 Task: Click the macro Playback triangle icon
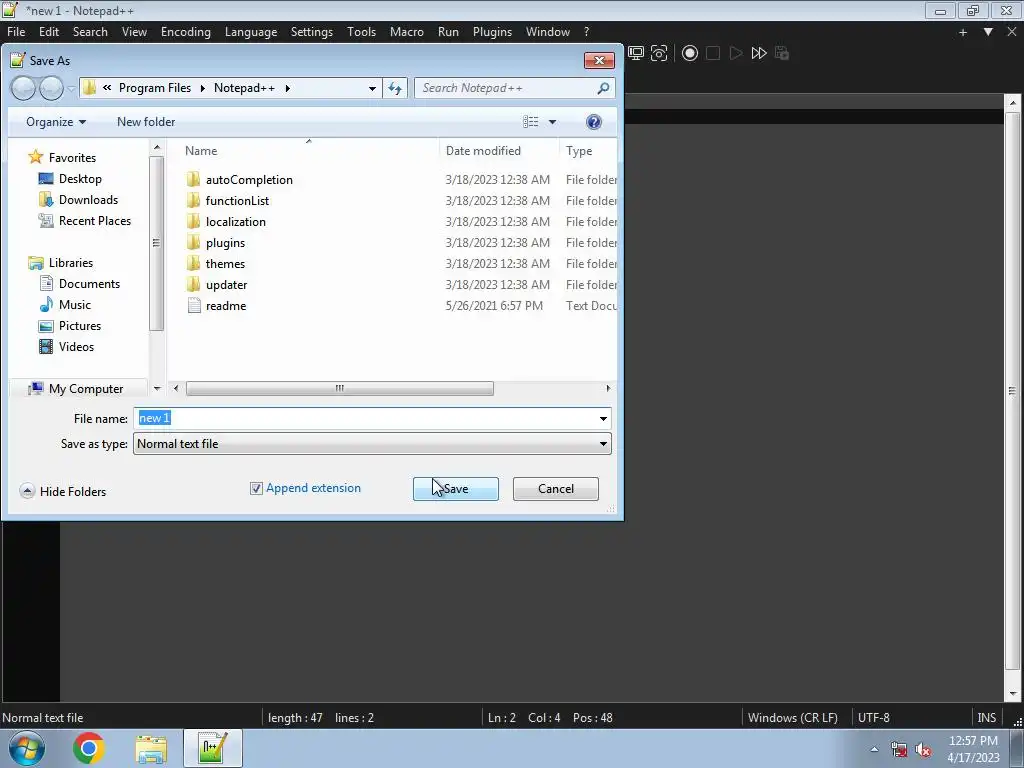click(735, 53)
